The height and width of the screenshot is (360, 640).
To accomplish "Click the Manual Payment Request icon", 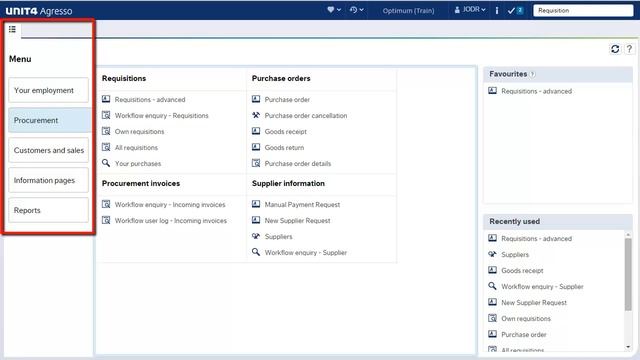I will pos(256,204).
